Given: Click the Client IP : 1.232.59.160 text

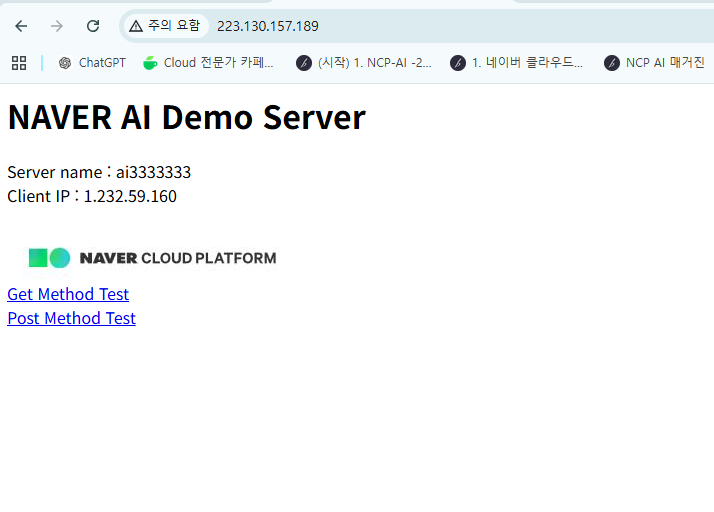Looking at the screenshot, I should click(92, 196).
